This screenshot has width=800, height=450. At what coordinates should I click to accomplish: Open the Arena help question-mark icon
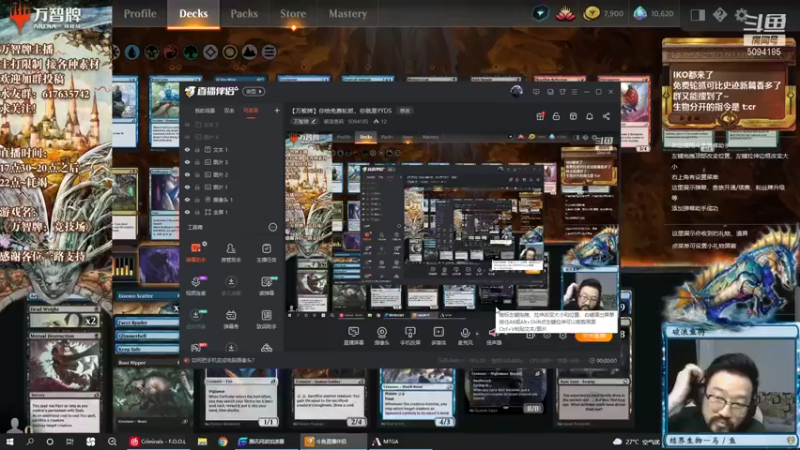pos(719,15)
